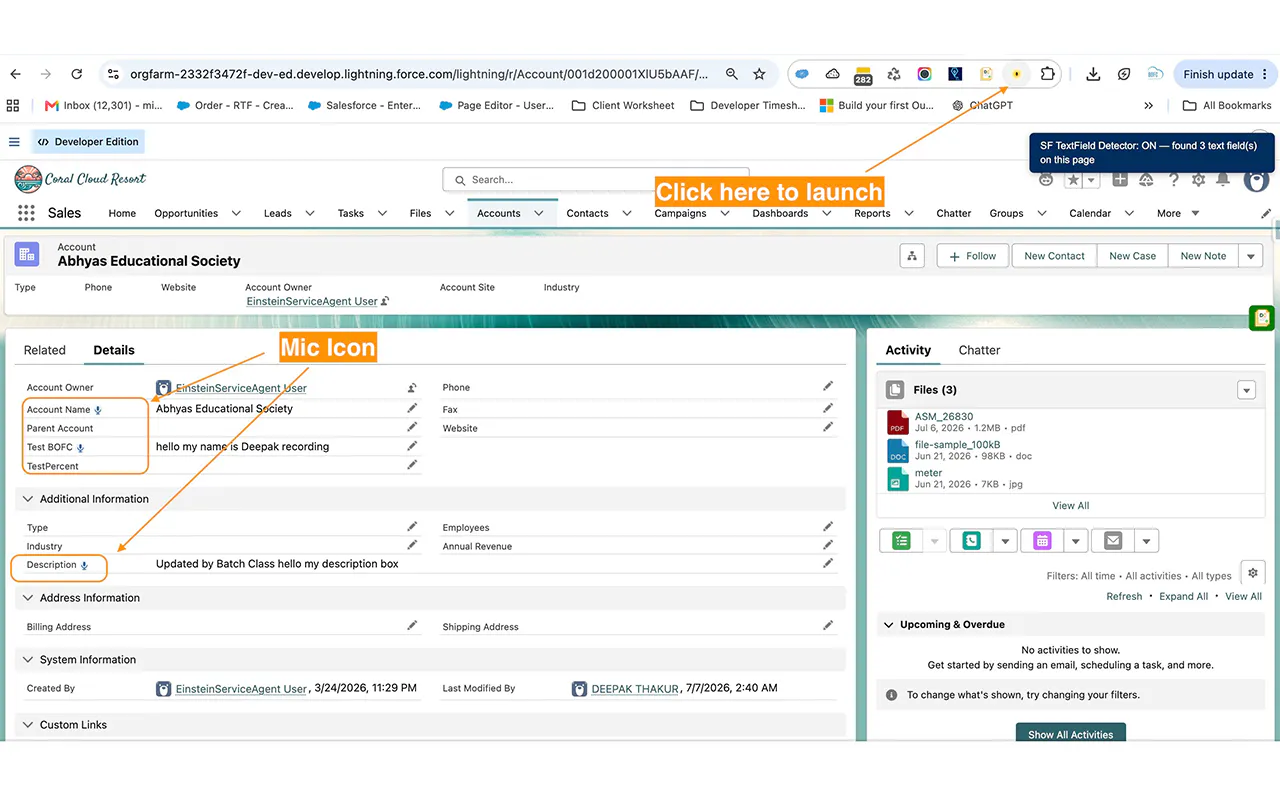Bookmark this page with the star icon
The width and height of the screenshot is (1280, 800).
coord(759,74)
